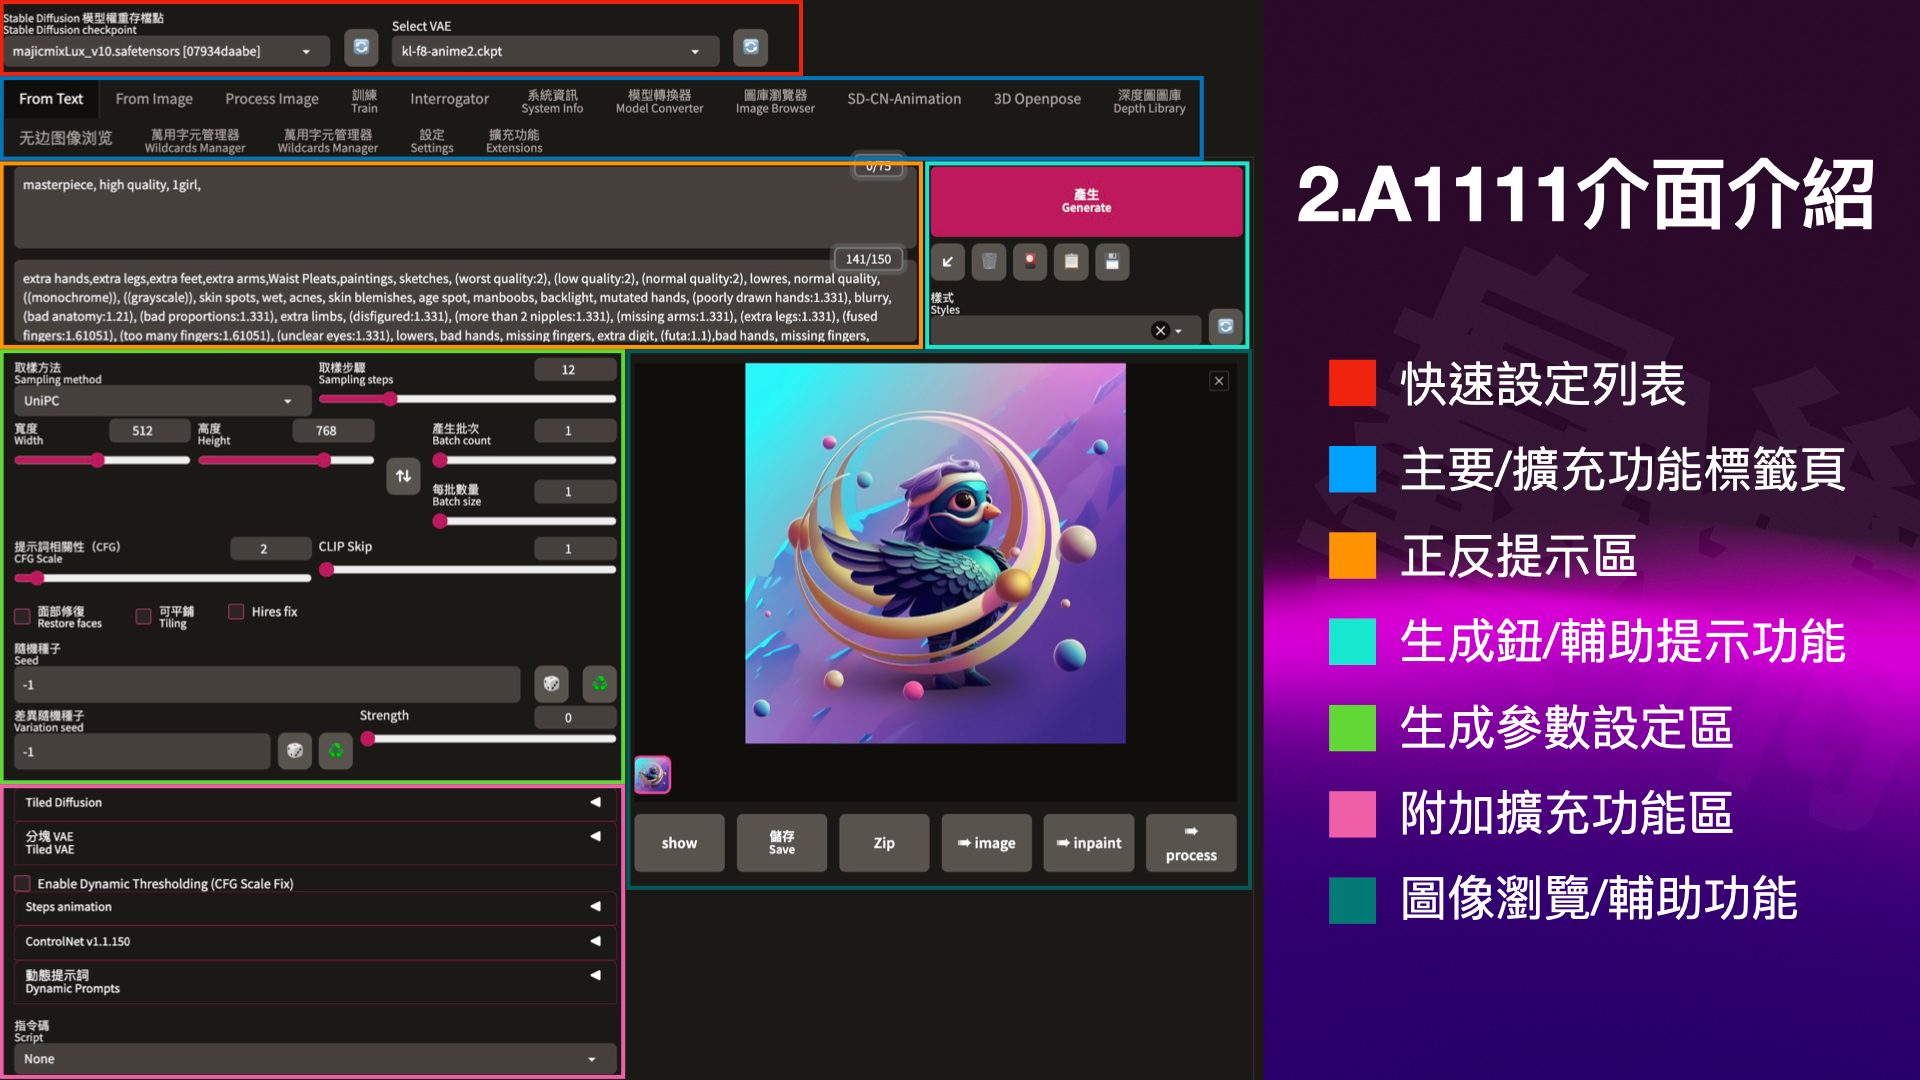Swap width and height with arrows icon
Image resolution: width=1920 pixels, height=1080 pixels.
(403, 476)
